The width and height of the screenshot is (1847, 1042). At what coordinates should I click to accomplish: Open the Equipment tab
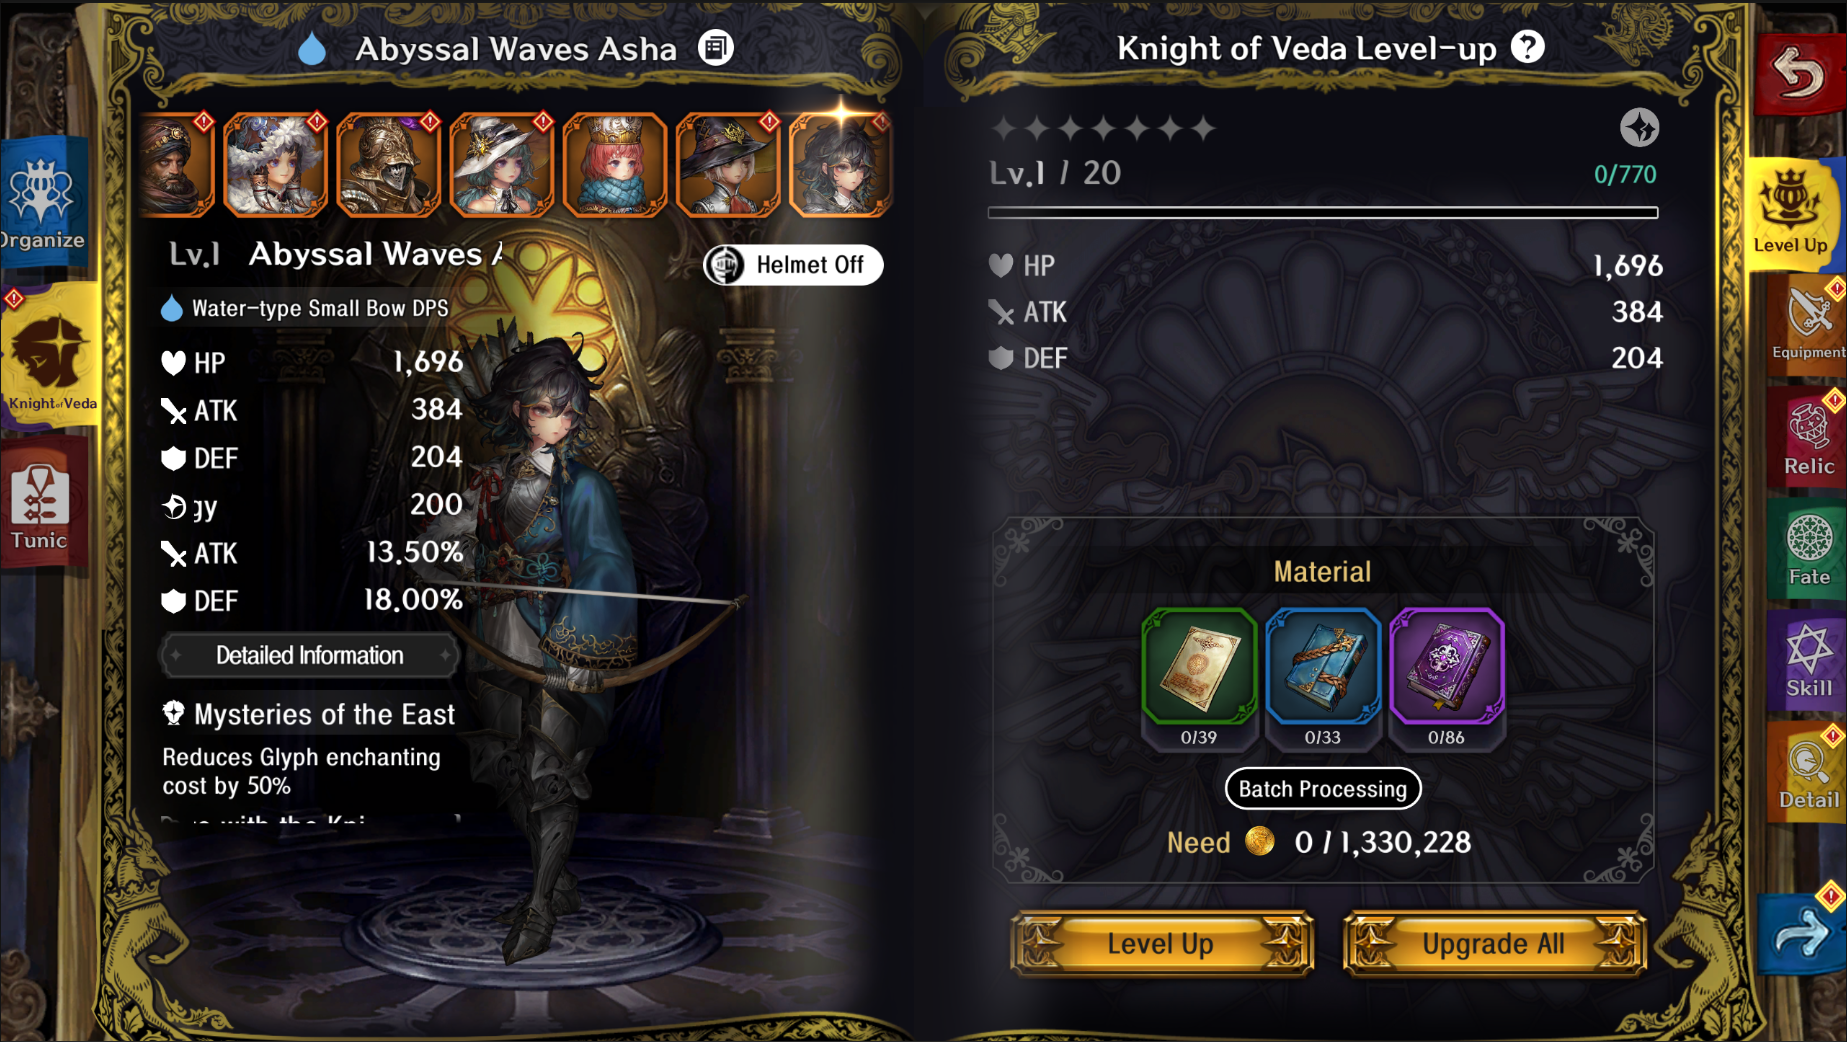[1808, 322]
